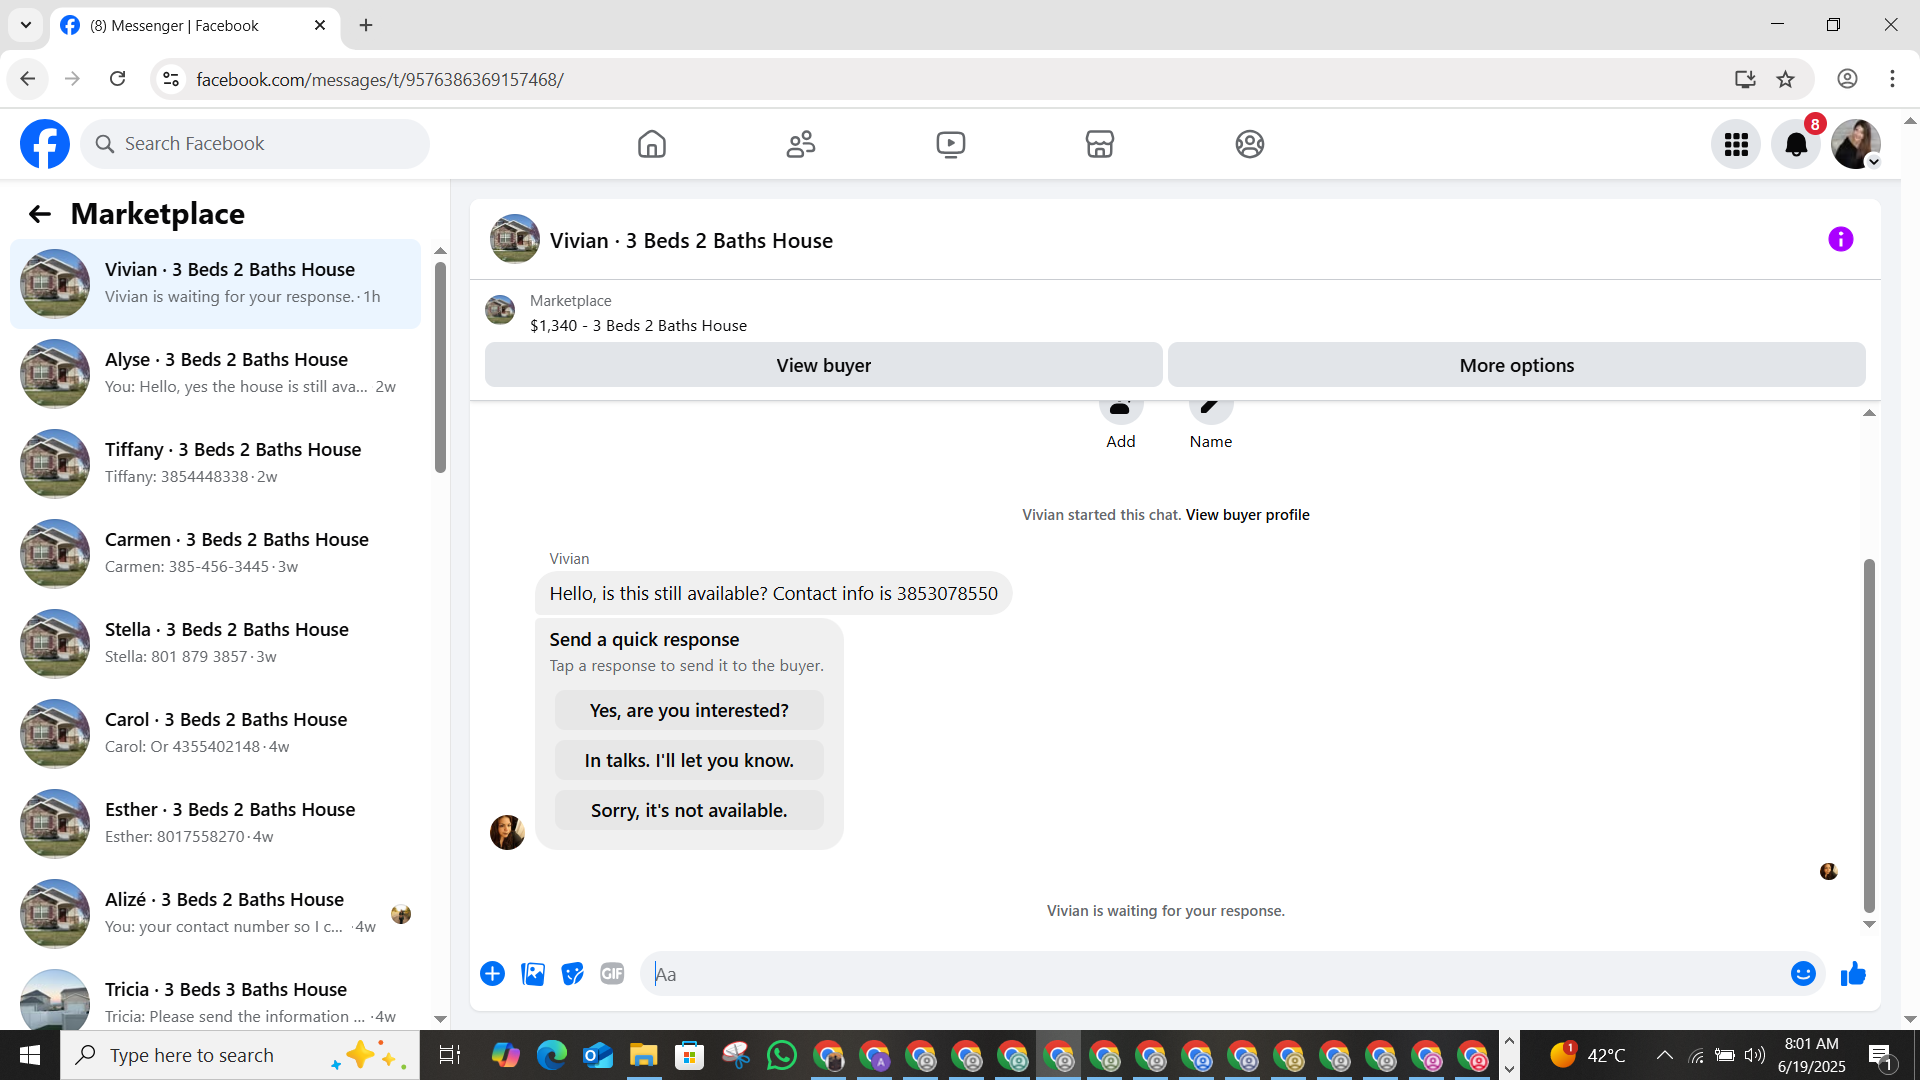Open the Windows notification center
The height and width of the screenshot is (1080, 1920).
click(1880, 1055)
